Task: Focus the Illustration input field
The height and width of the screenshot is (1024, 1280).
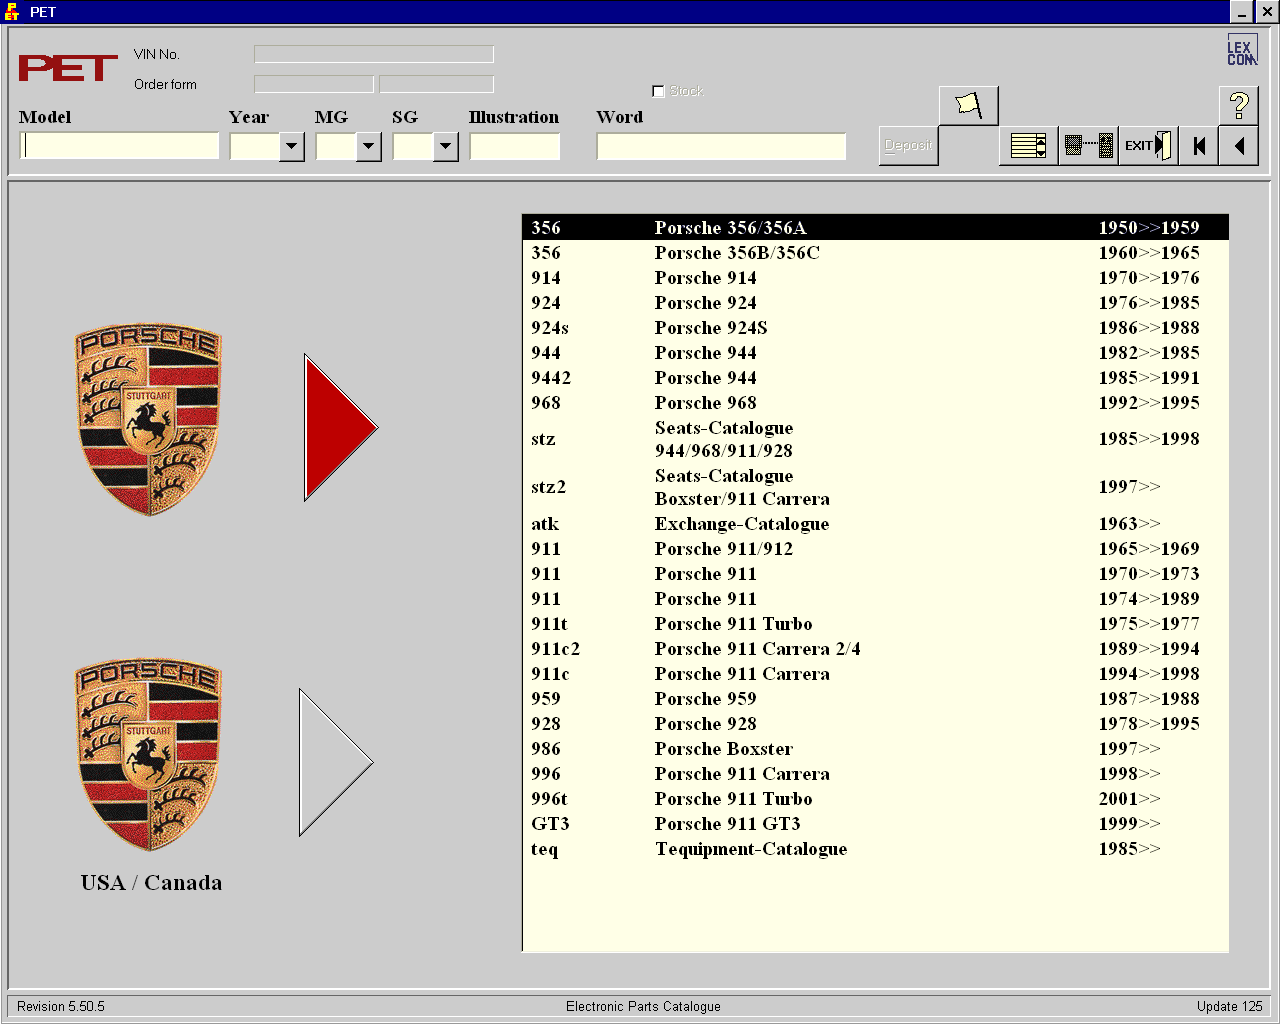Action: coord(515,146)
